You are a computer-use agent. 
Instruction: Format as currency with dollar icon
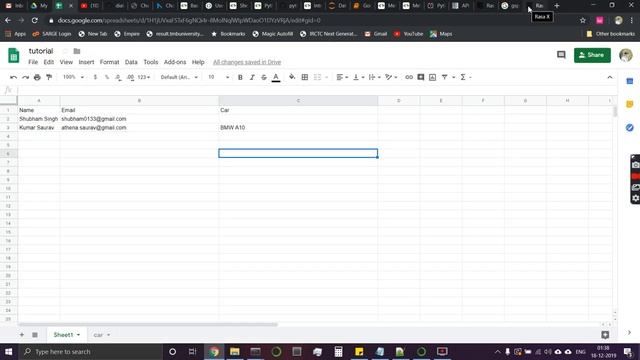pyautogui.click(x=95, y=77)
